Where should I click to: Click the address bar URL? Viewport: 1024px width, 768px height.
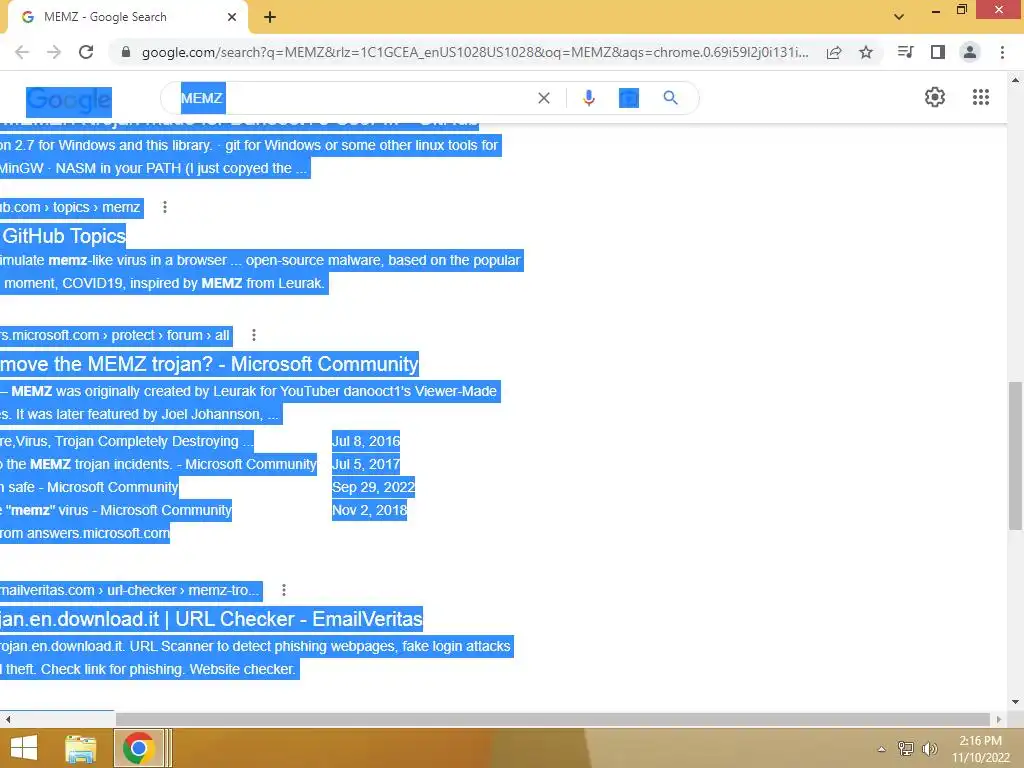pos(475,52)
